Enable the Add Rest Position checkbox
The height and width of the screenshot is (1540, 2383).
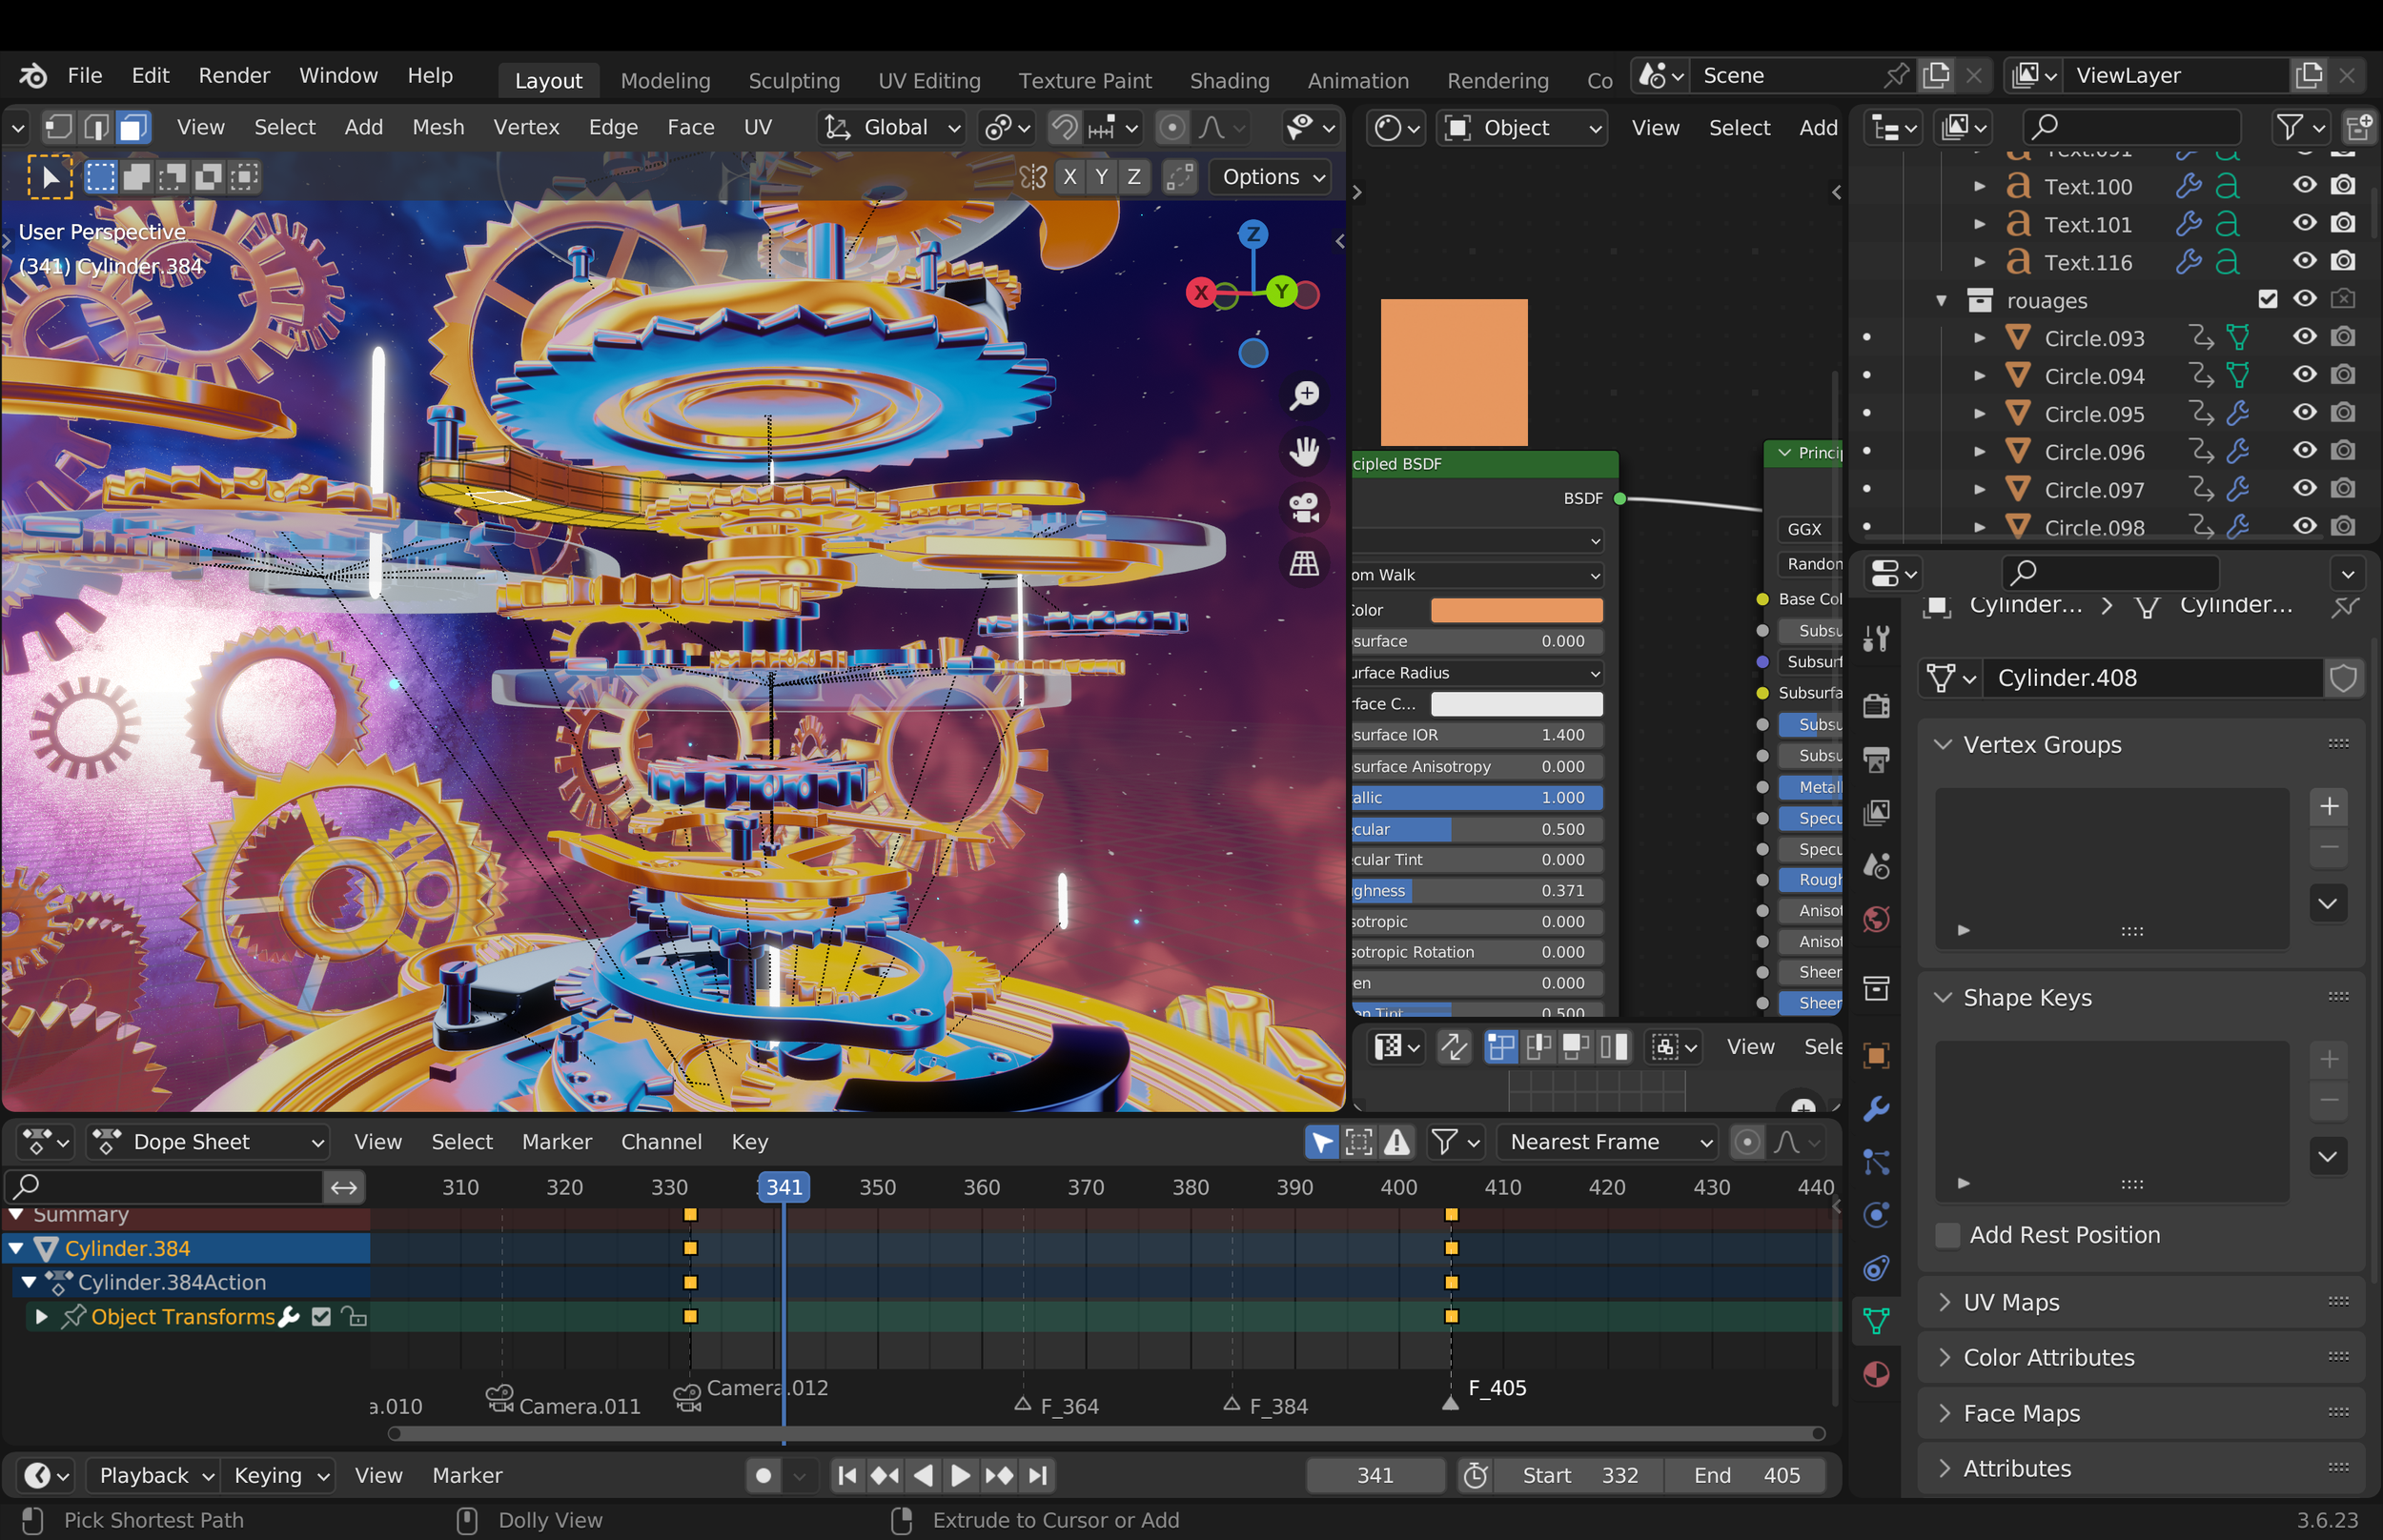(x=1947, y=1235)
